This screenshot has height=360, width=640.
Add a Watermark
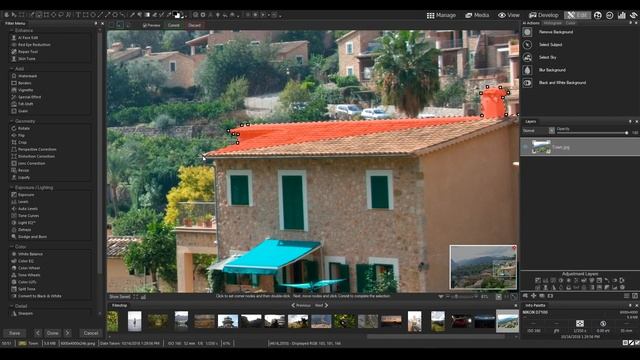24,76
